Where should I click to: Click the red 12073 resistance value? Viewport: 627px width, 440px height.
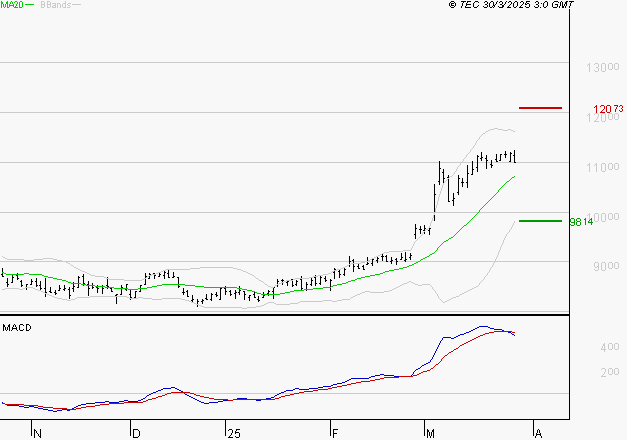pos(608,109)
